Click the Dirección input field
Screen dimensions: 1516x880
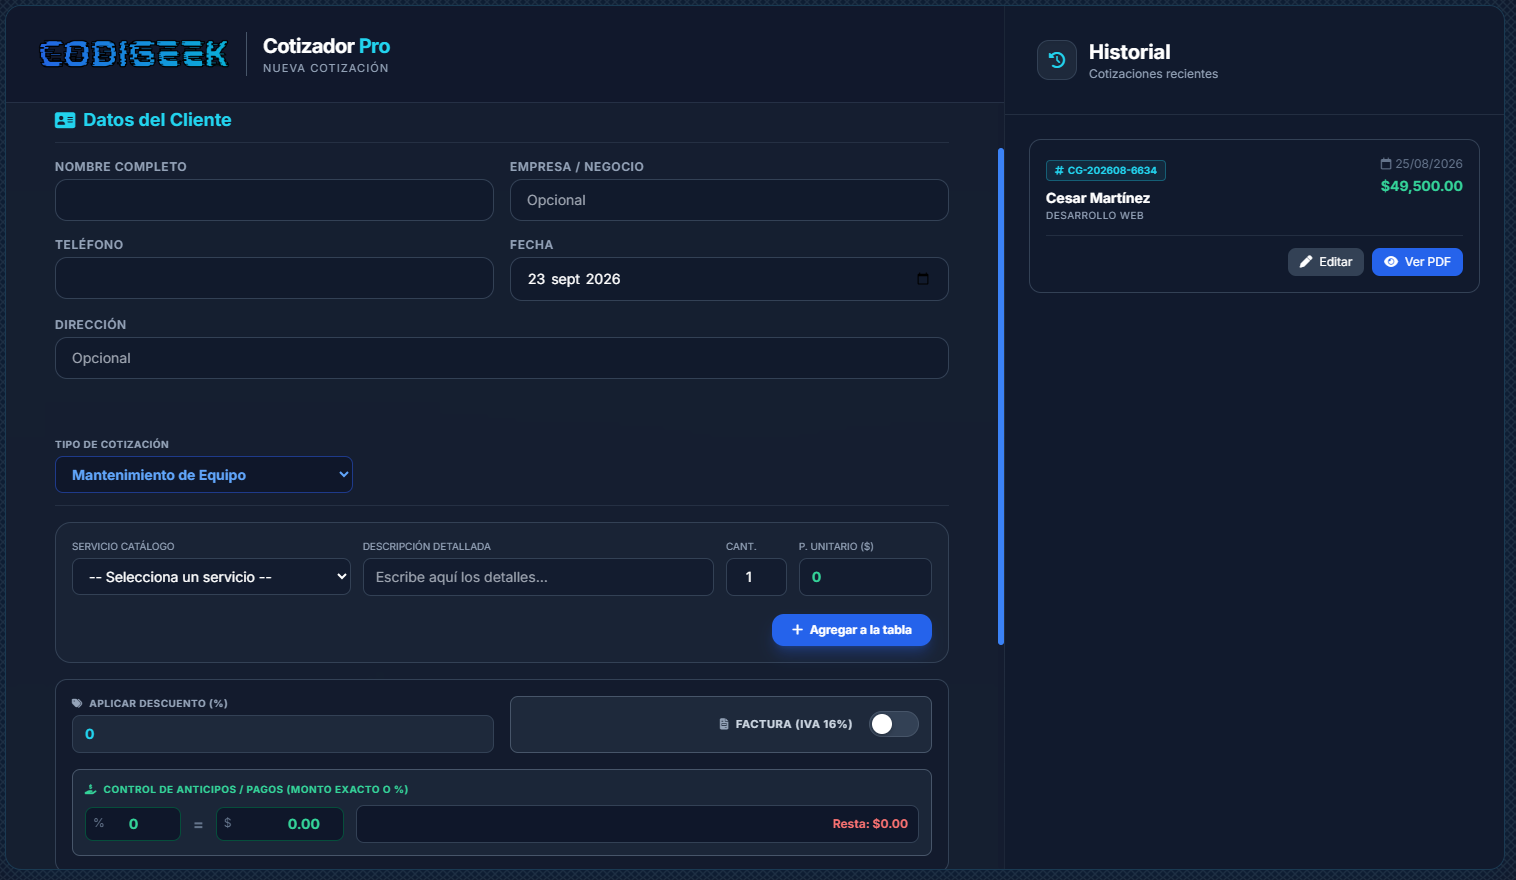pyautogui.click(x=502, y=358)
